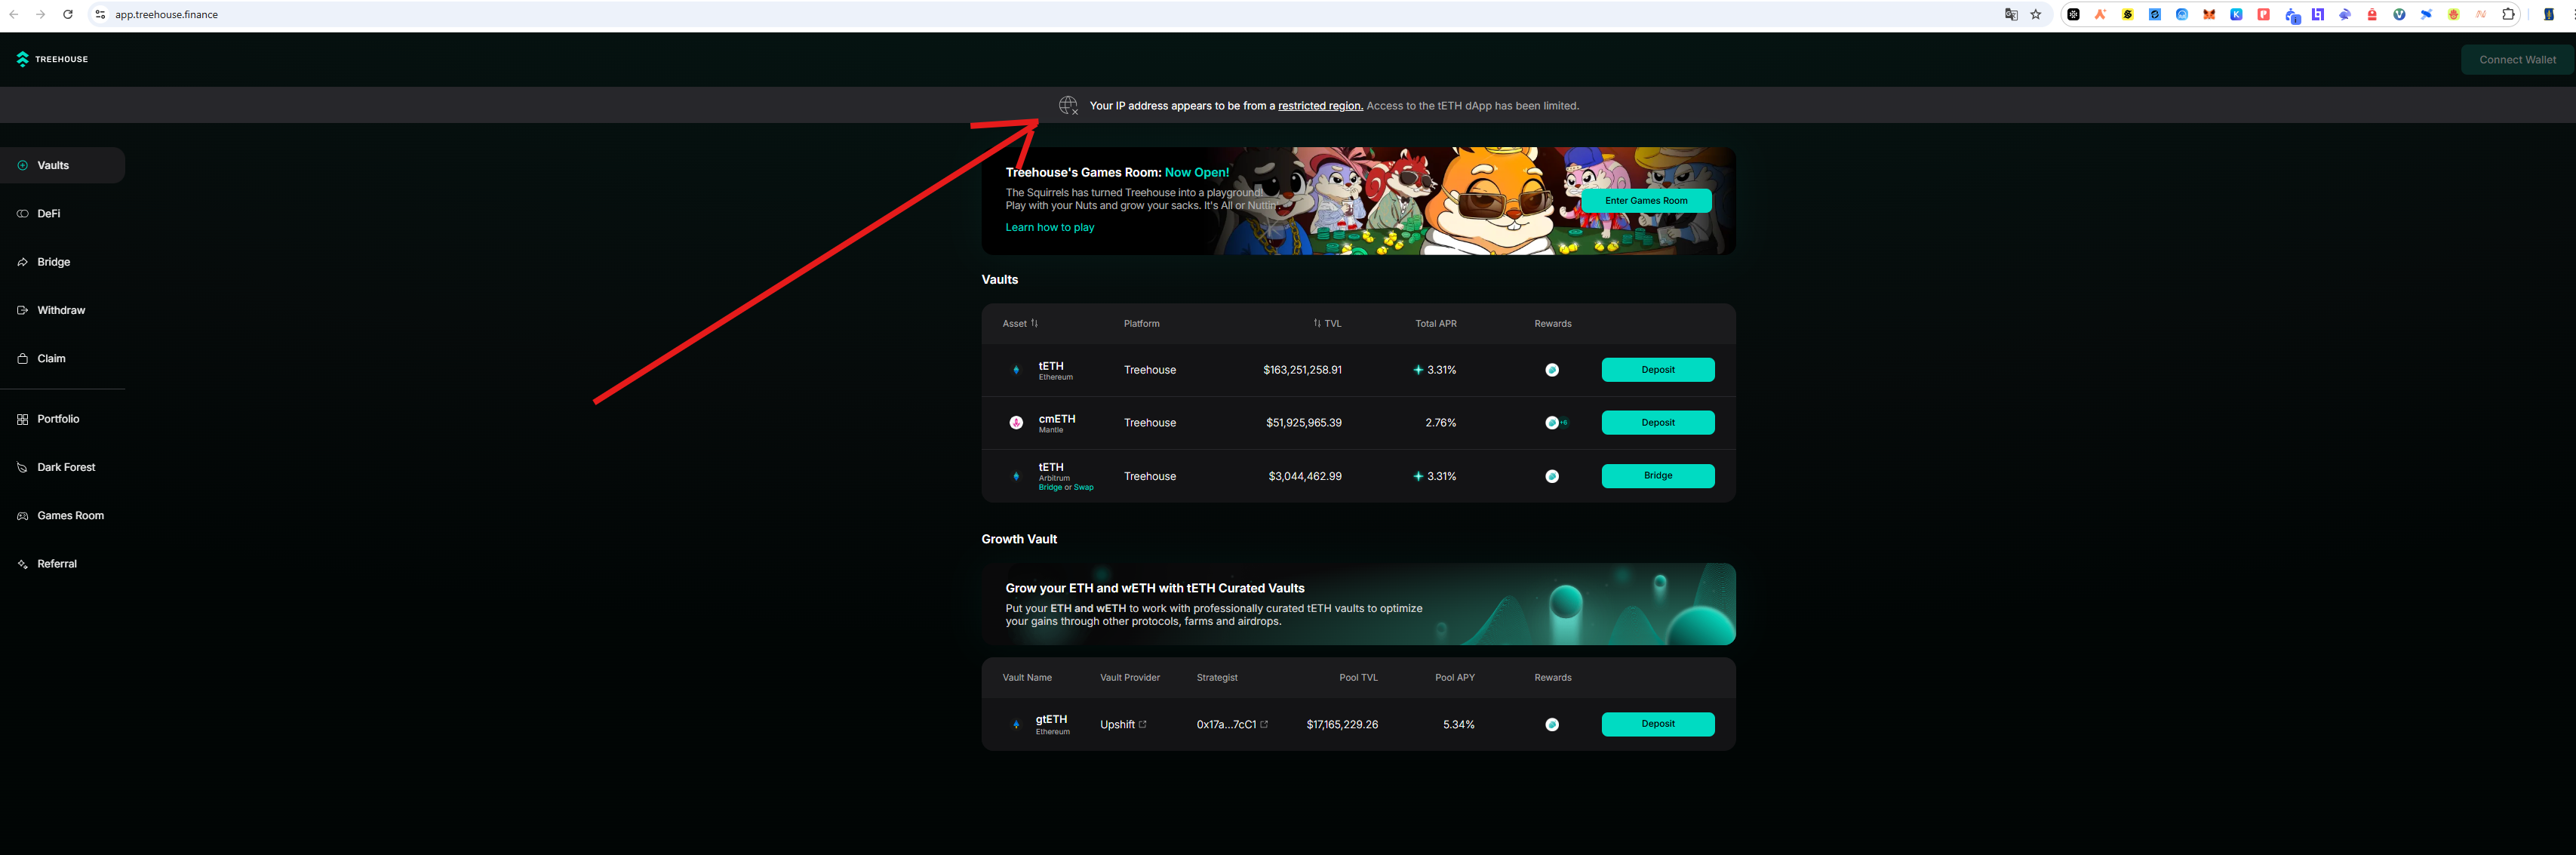This screenshot has height=855, width=2576.
Task: Click the Dark Forest leaf icon
Action: (22, 467)
